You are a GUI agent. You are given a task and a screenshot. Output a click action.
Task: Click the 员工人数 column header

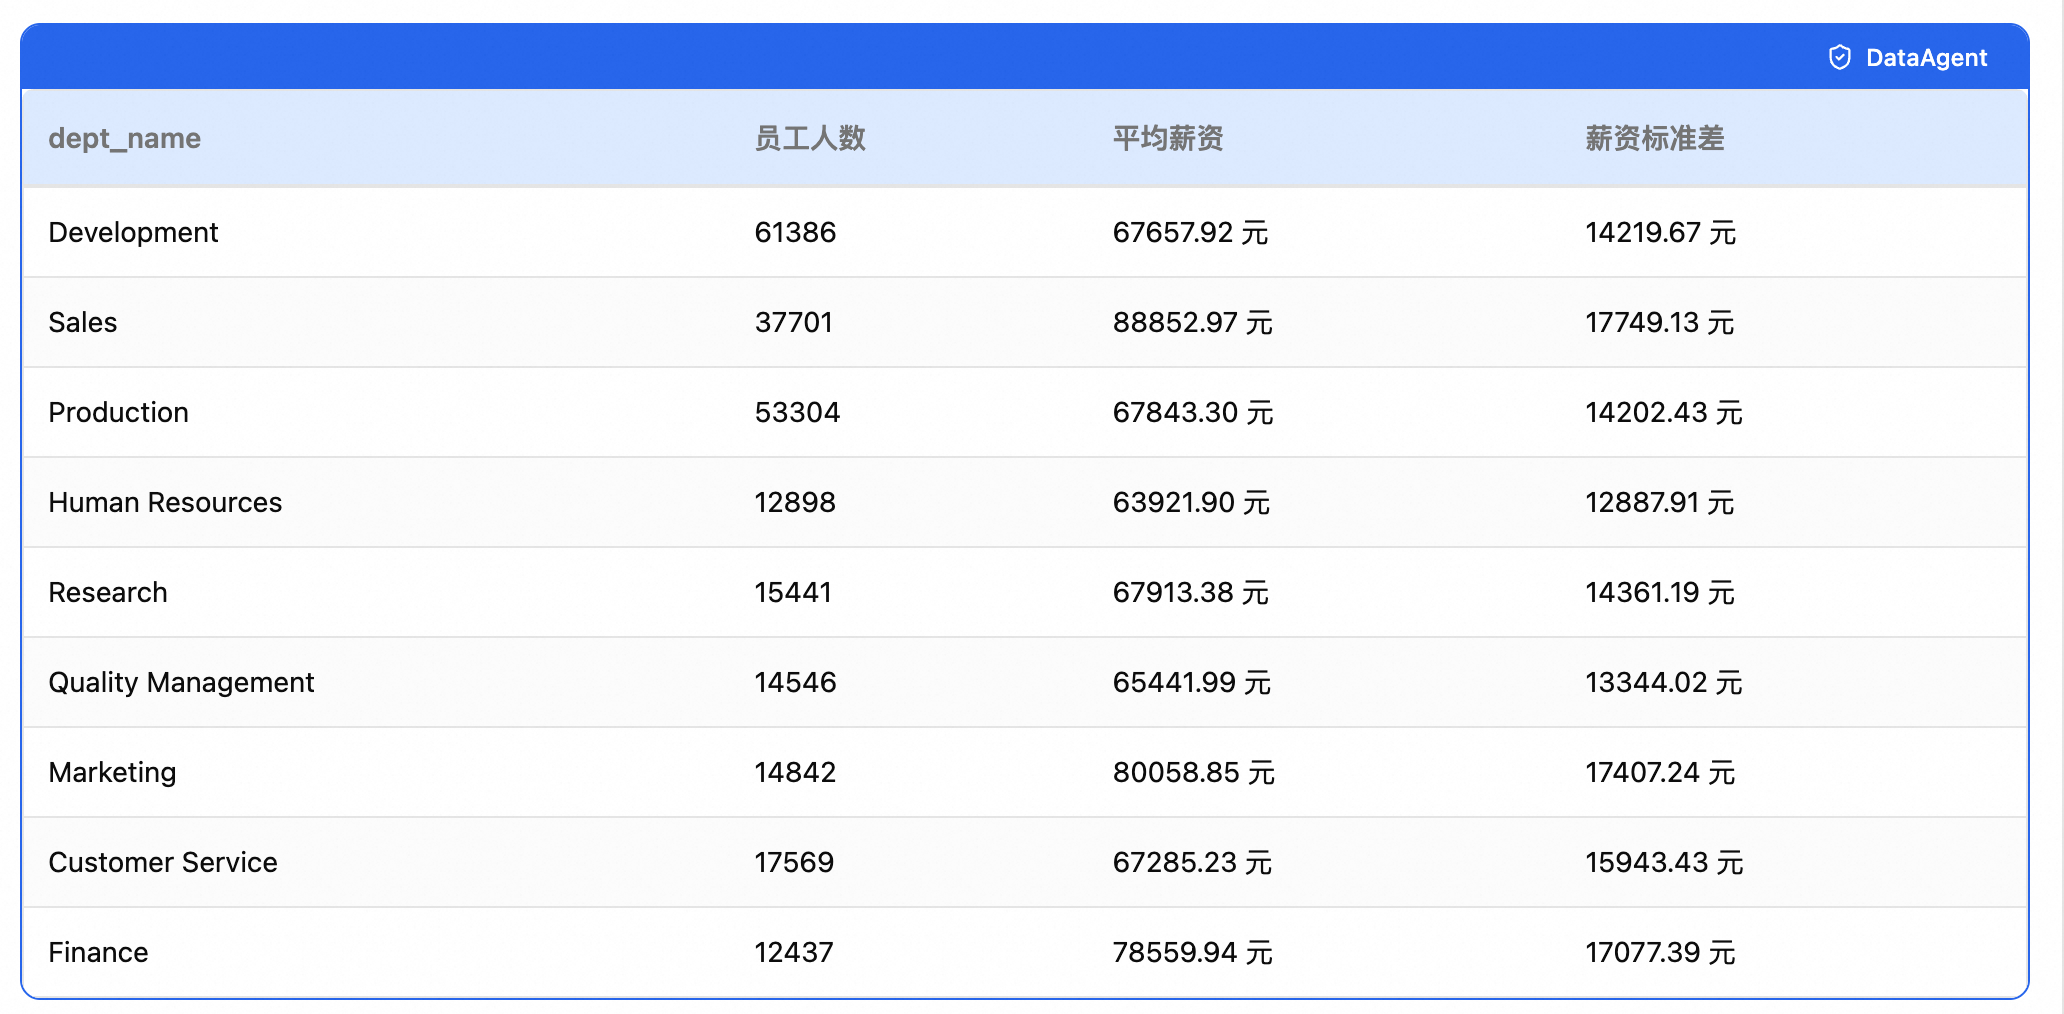[810, 139]
